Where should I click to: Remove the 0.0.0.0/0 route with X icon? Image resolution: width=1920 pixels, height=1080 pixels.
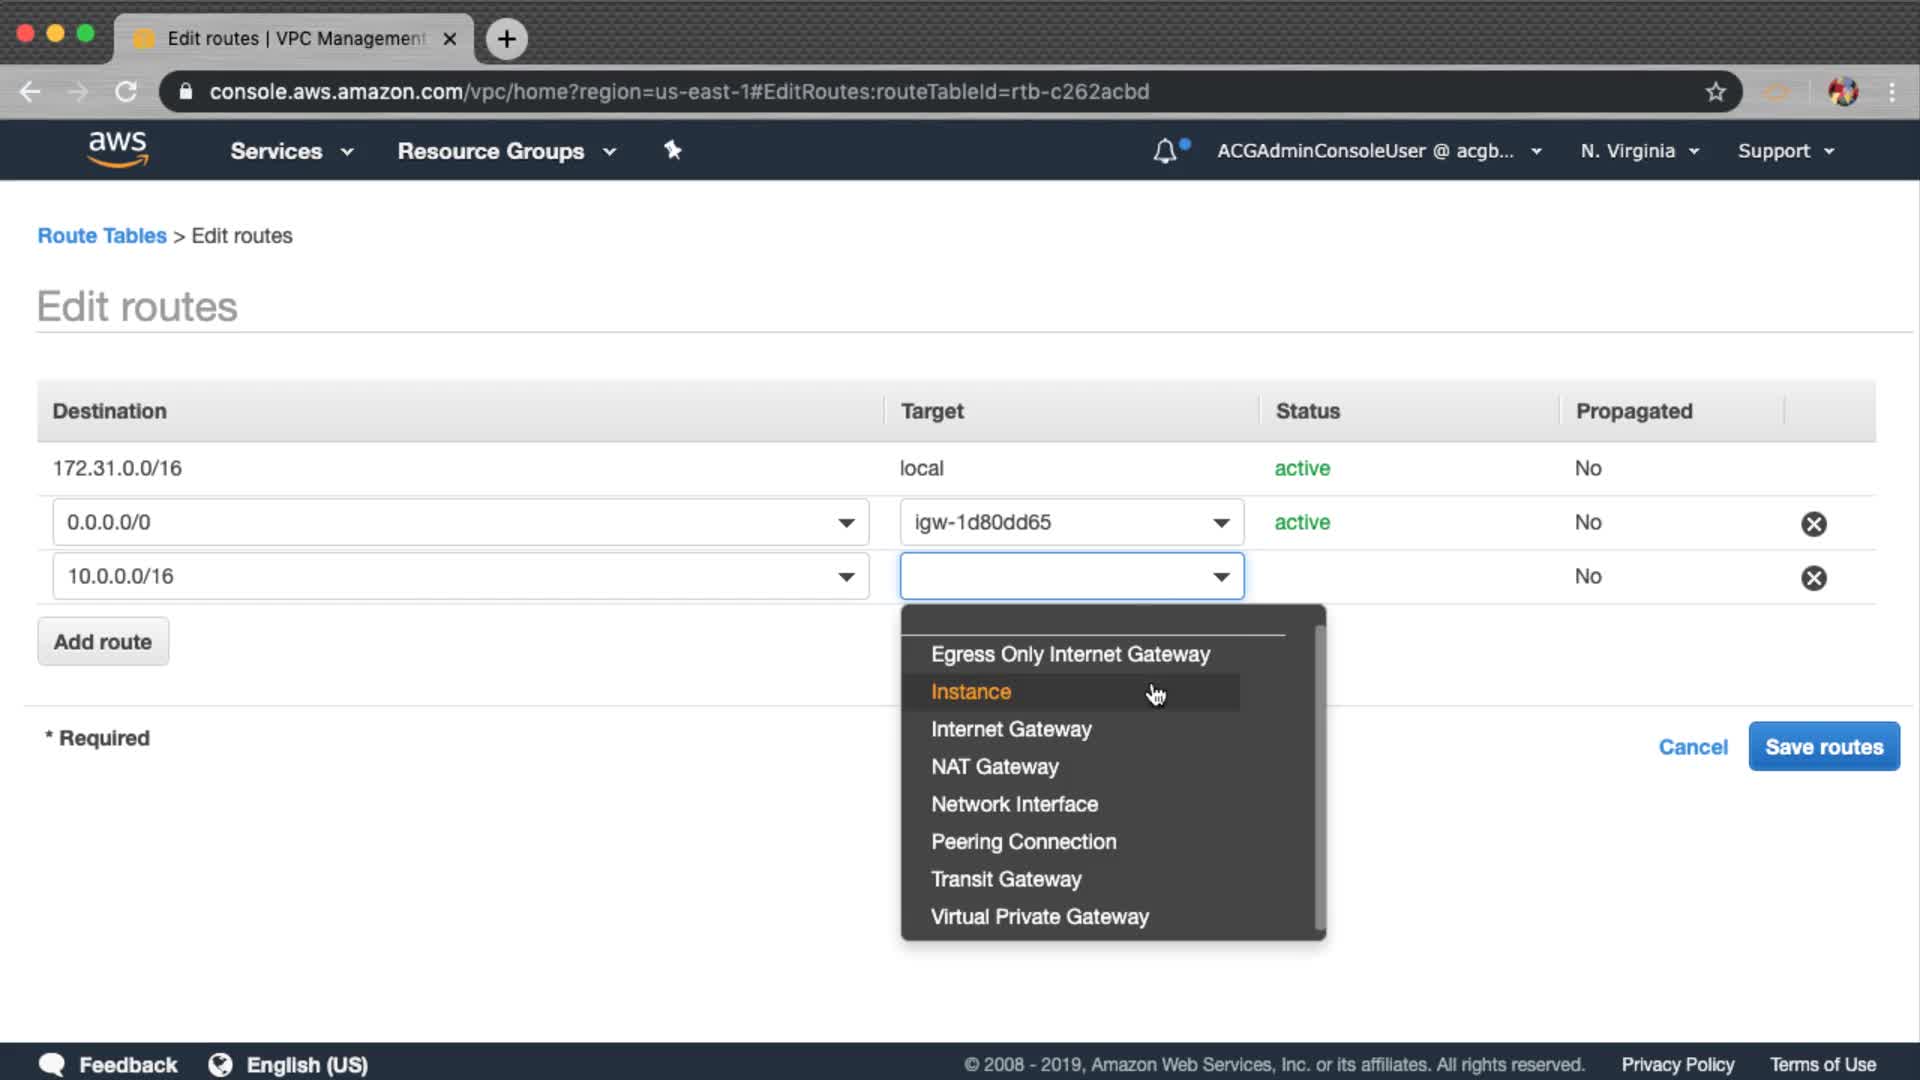1813,524
